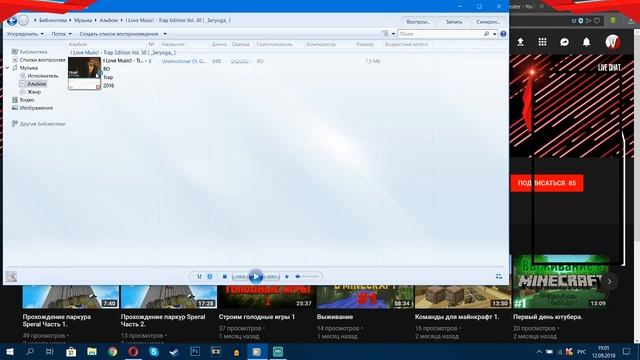This screenshot has height=360, width=640.
Task: Select Библиотека in the navigation tree
Action: (x=30, y=52)
